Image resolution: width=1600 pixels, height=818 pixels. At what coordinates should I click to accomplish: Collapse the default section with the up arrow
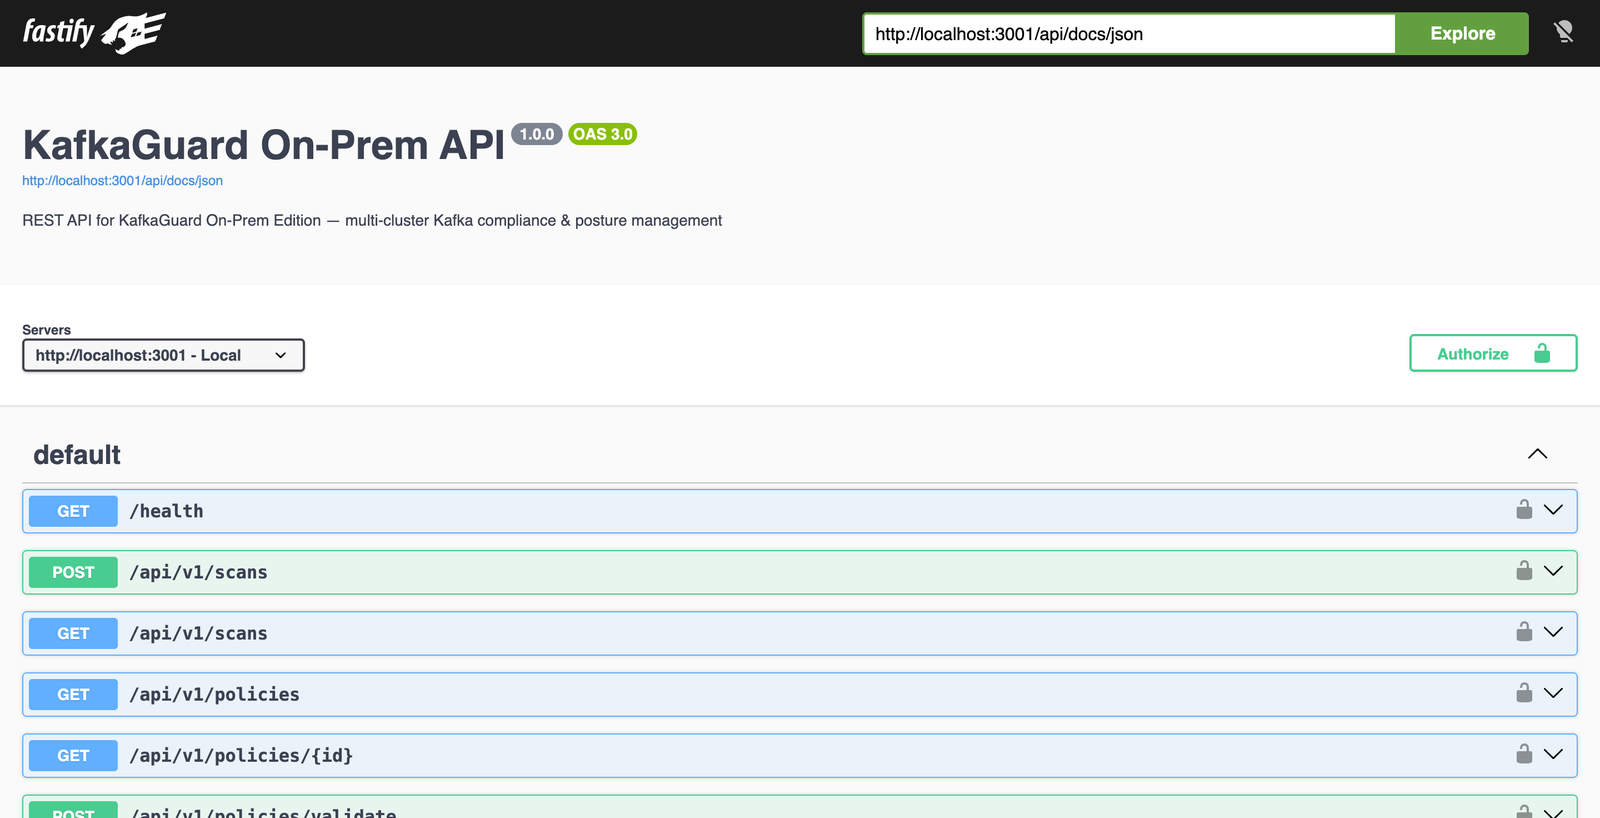[x=1538, y=454]
